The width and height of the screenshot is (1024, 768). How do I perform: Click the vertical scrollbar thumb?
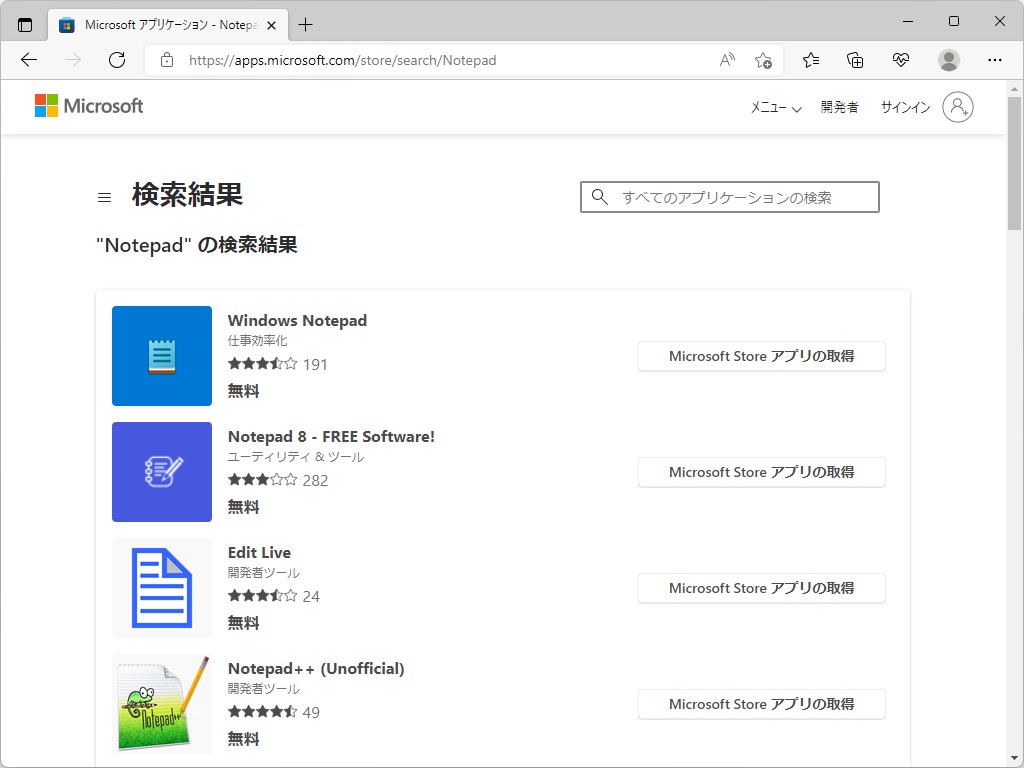coord(1014,163)
